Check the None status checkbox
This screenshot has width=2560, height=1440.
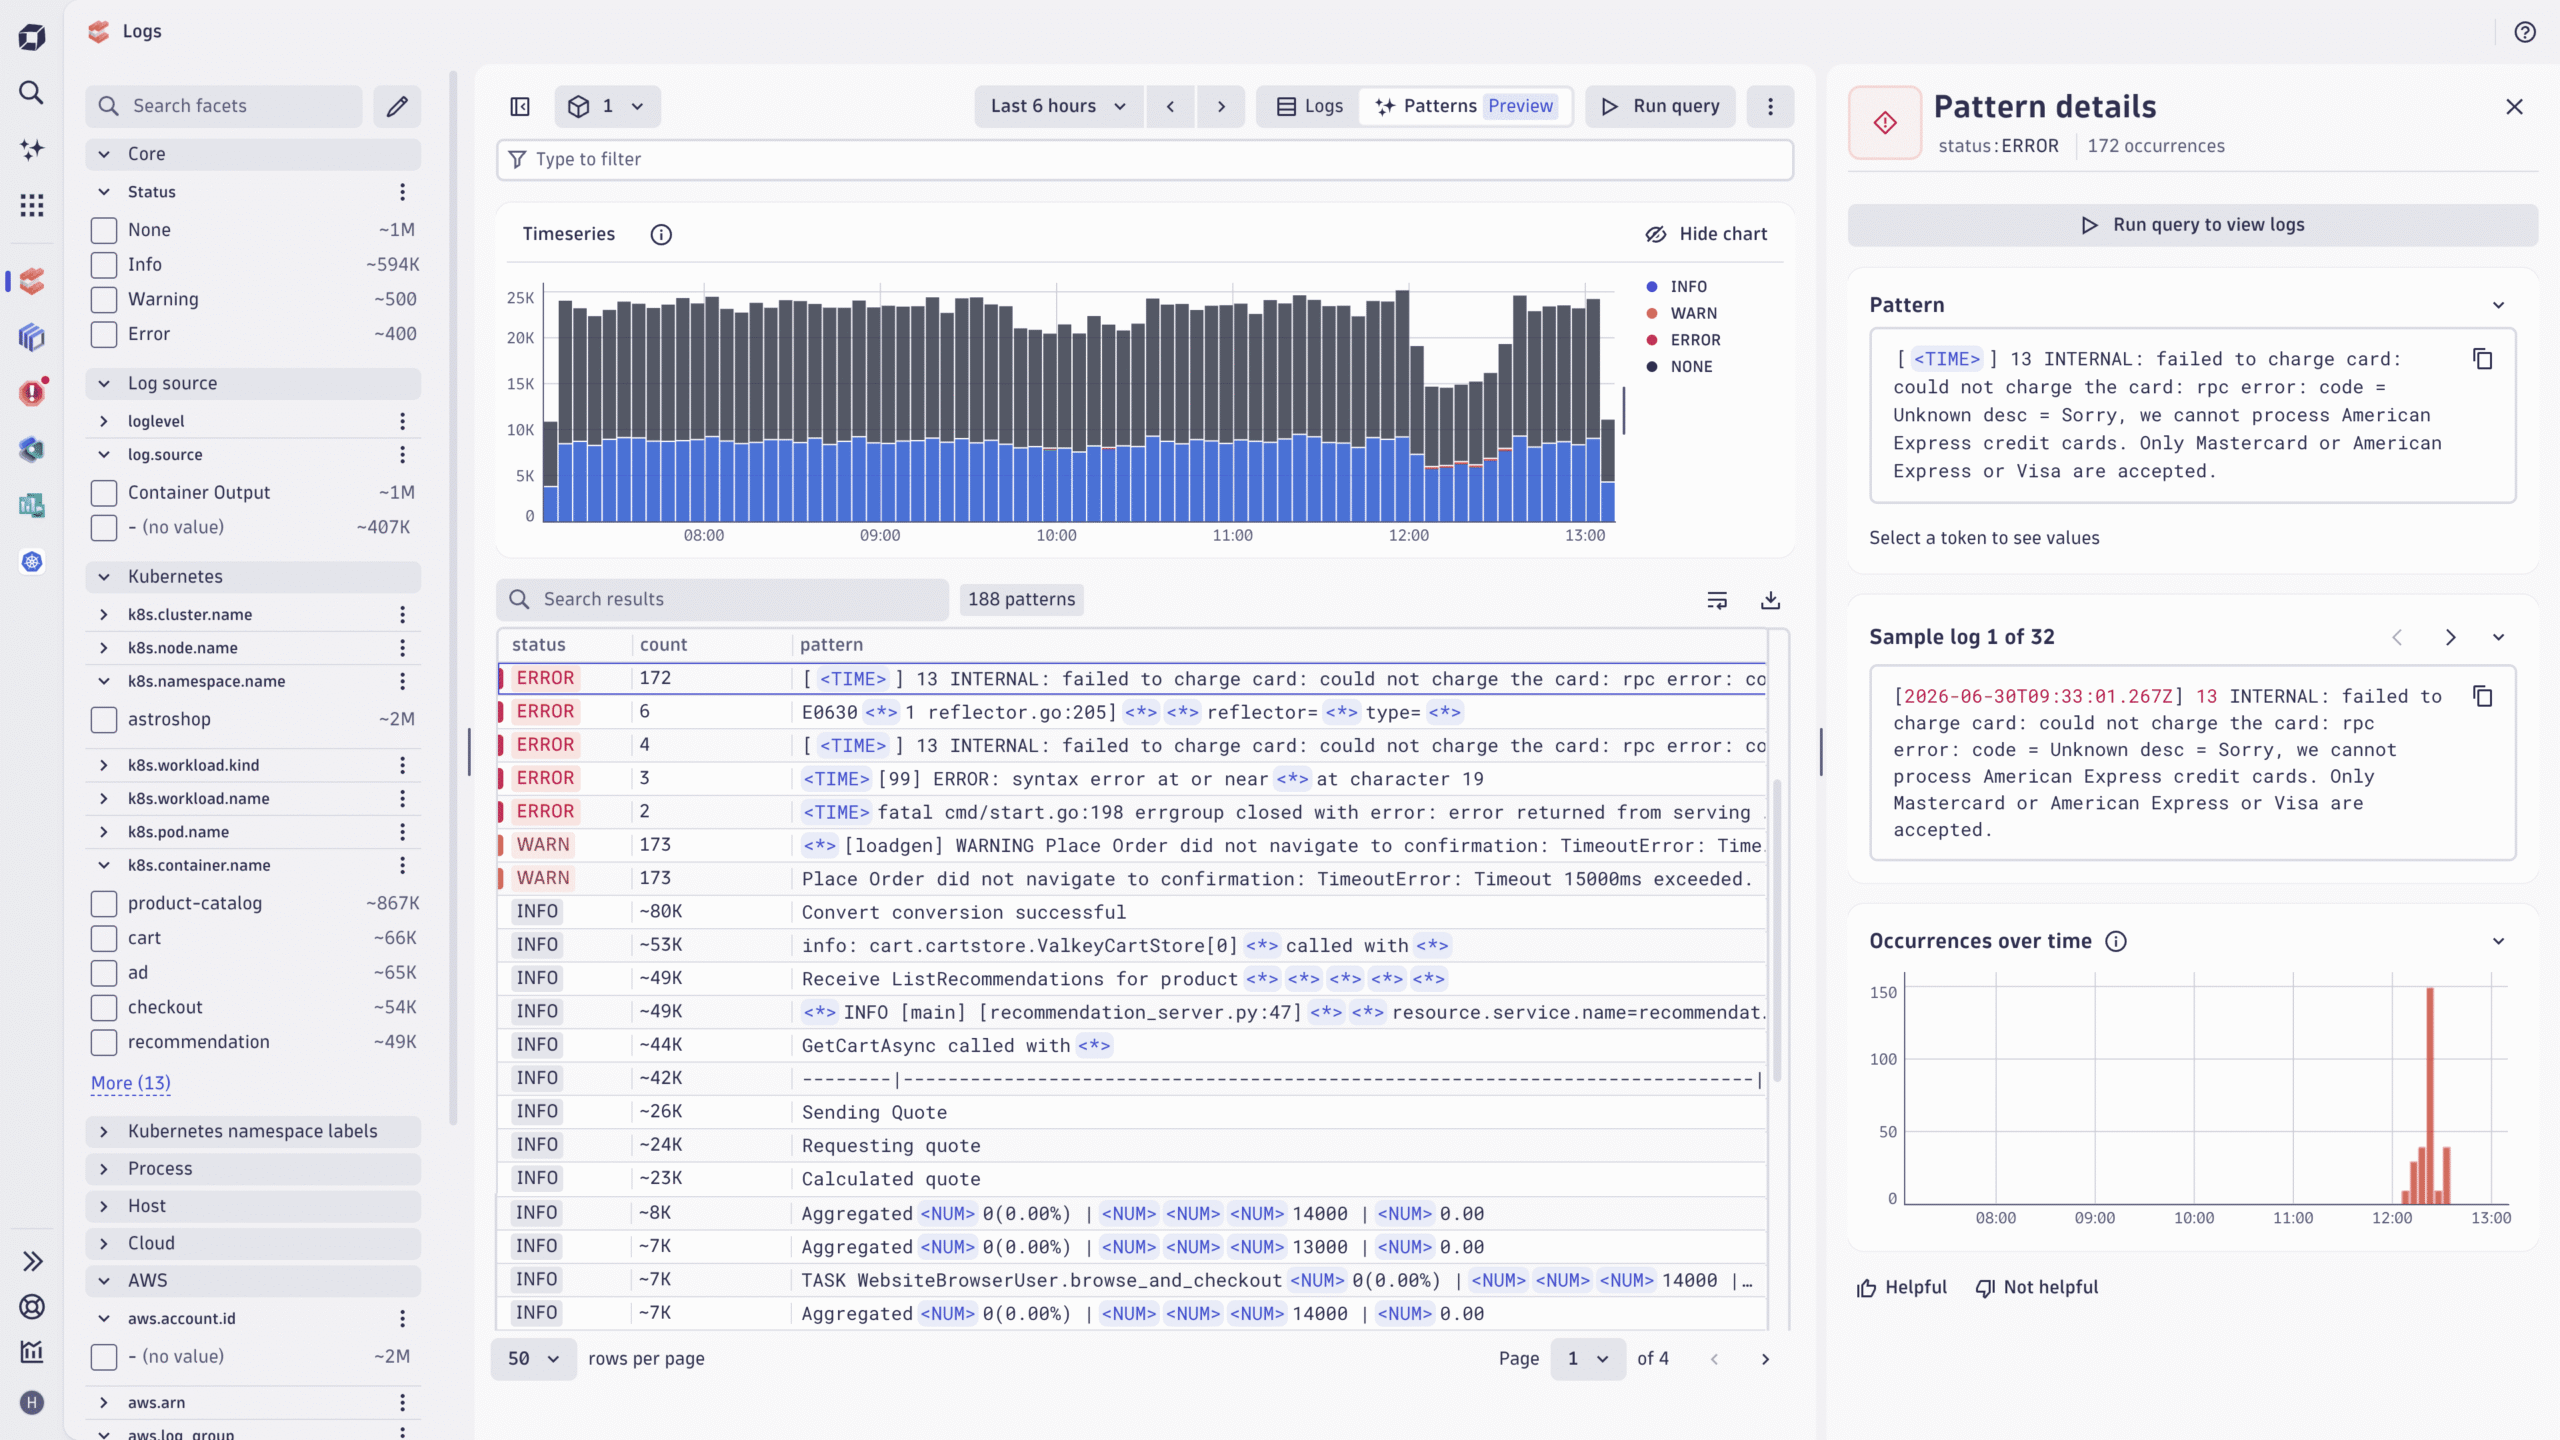104,230
